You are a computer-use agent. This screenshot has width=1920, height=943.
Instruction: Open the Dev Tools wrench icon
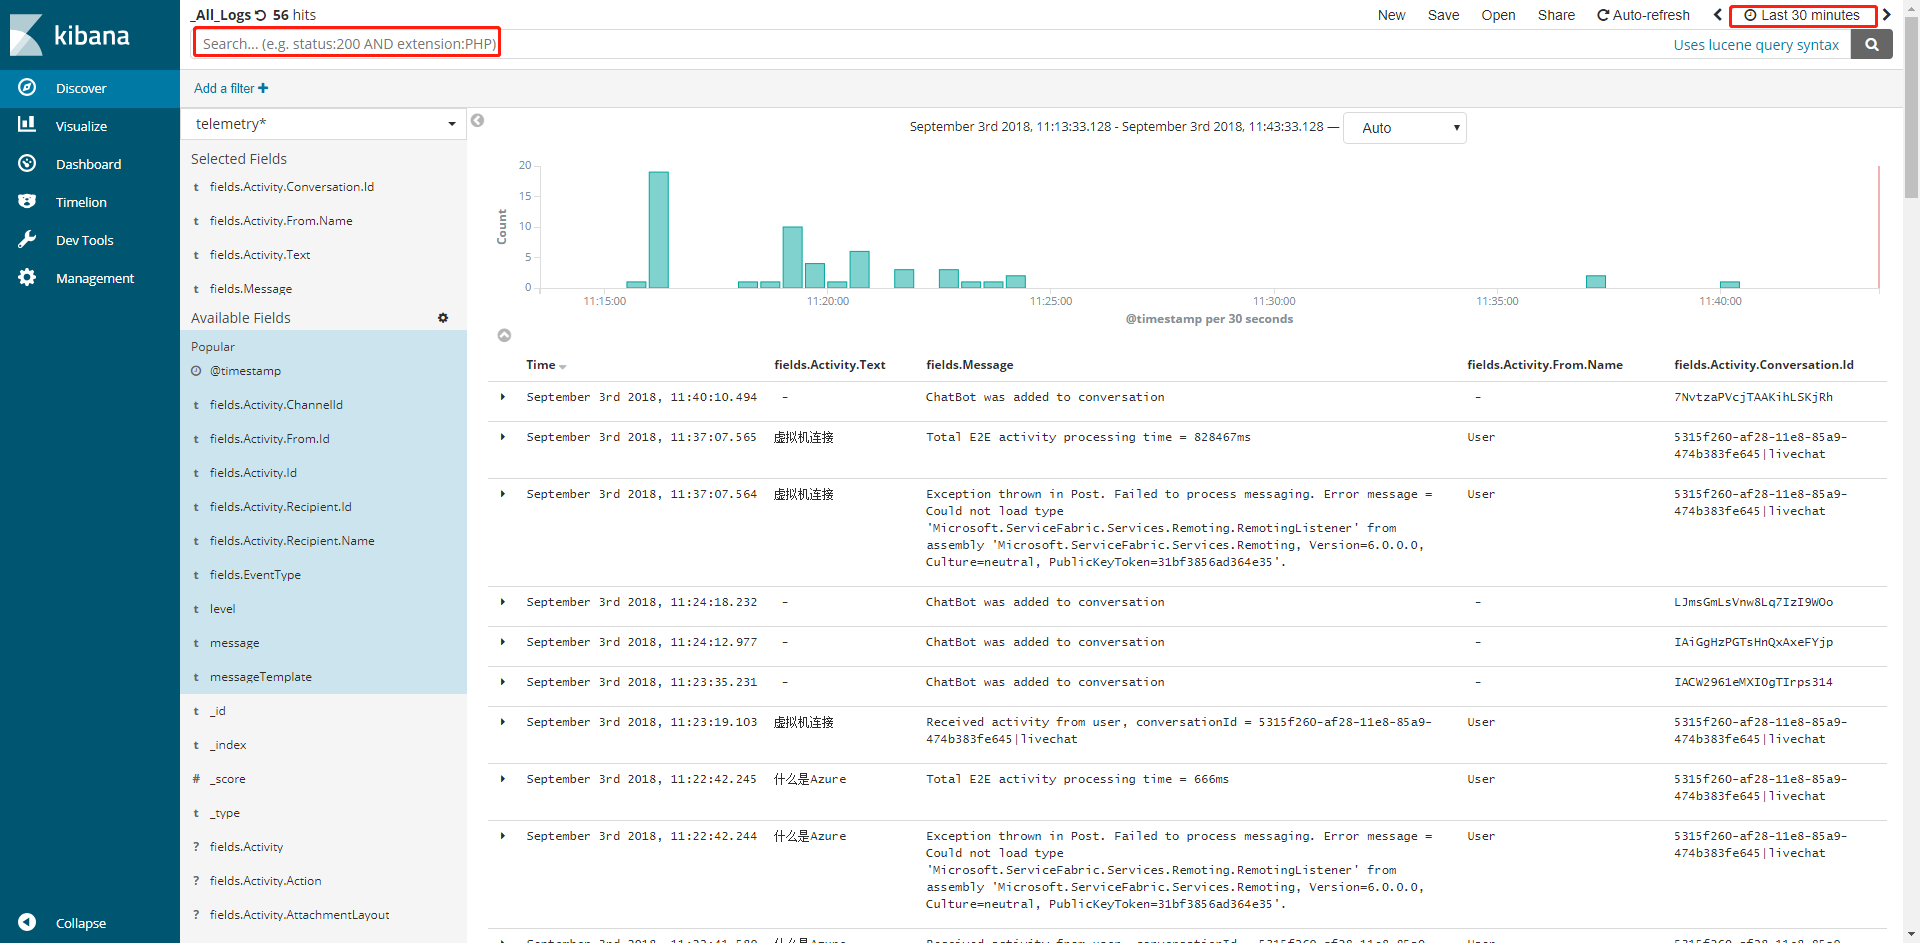[x=27, y=239]
